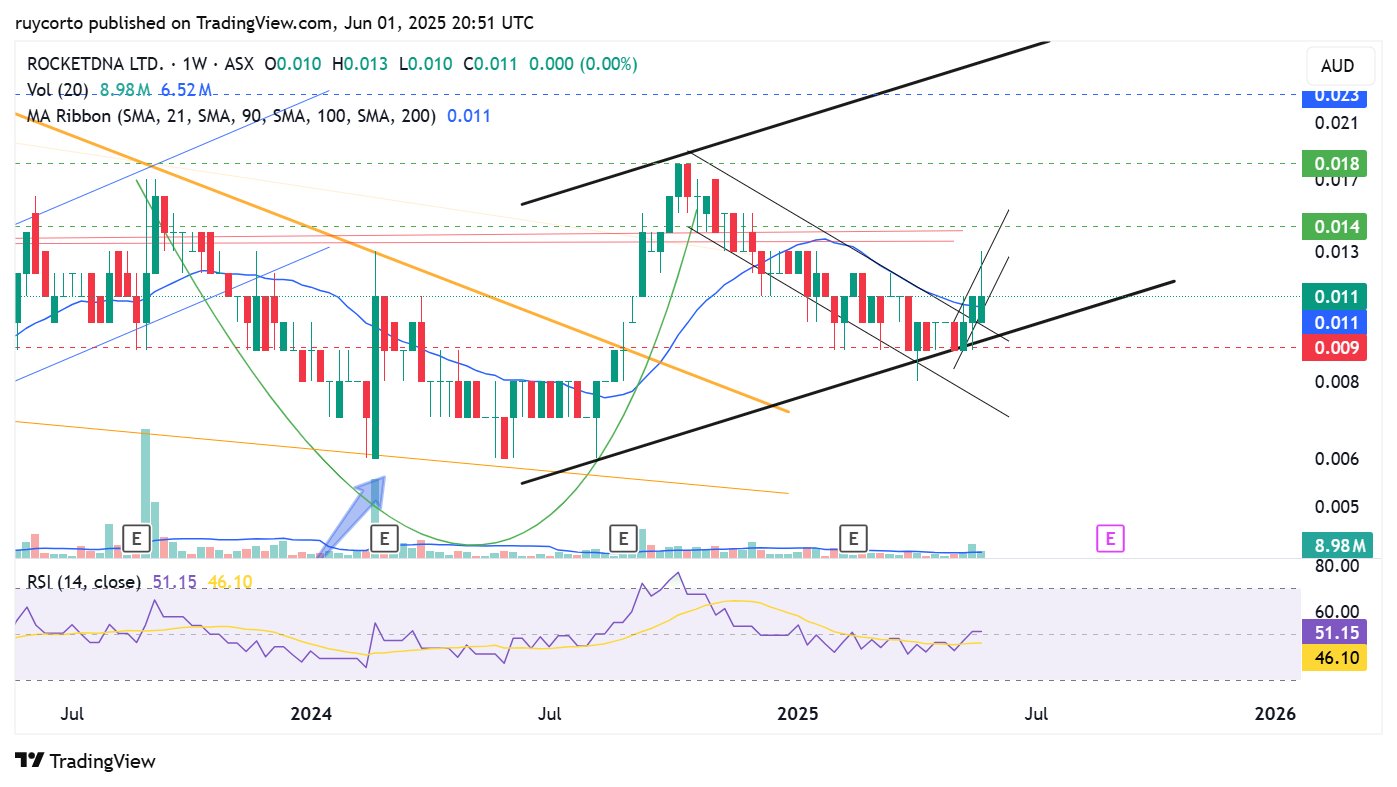The height and width of the screenshot is (787, 1397).
Task: Click the blue 0.011 moving average label
Action: coord(1335,322)
